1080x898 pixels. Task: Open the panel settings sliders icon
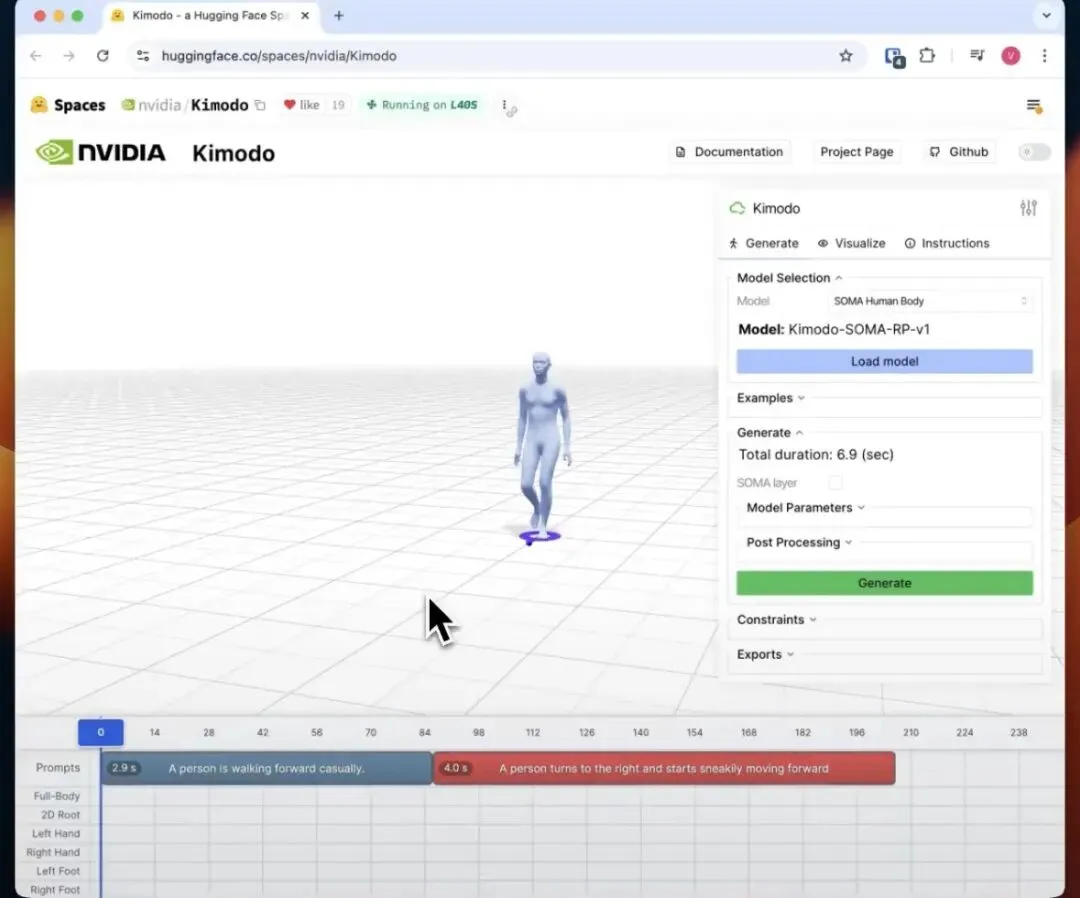point(1028,208)
